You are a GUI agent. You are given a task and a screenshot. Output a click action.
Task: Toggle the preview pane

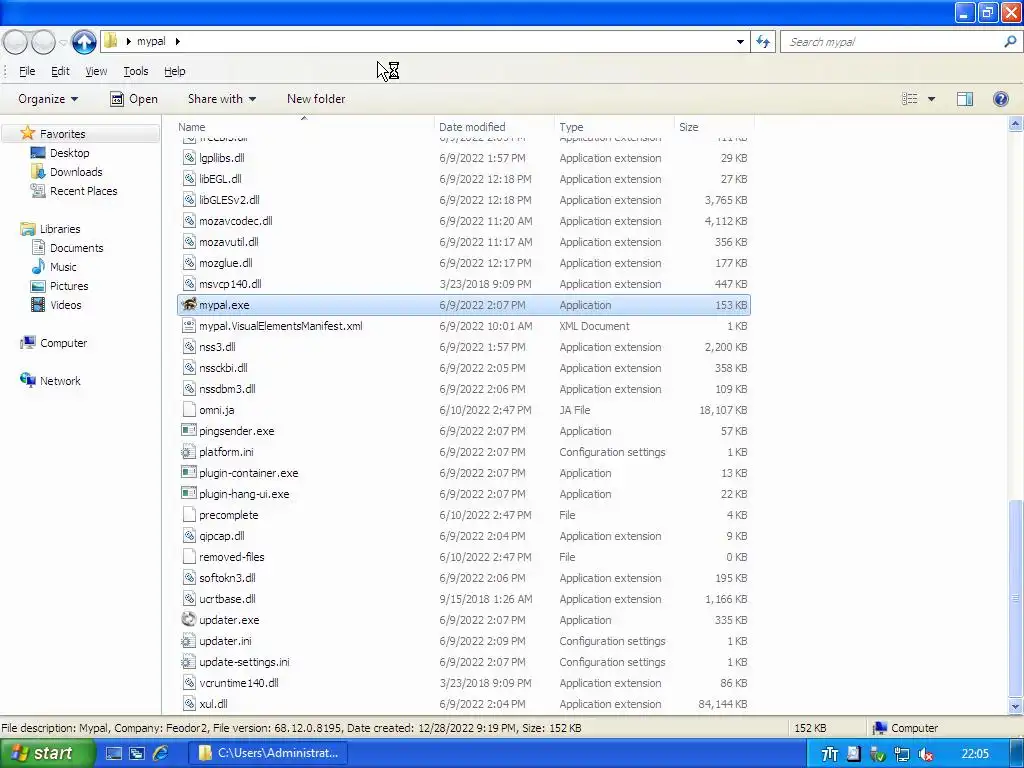[x=965, y=99]
